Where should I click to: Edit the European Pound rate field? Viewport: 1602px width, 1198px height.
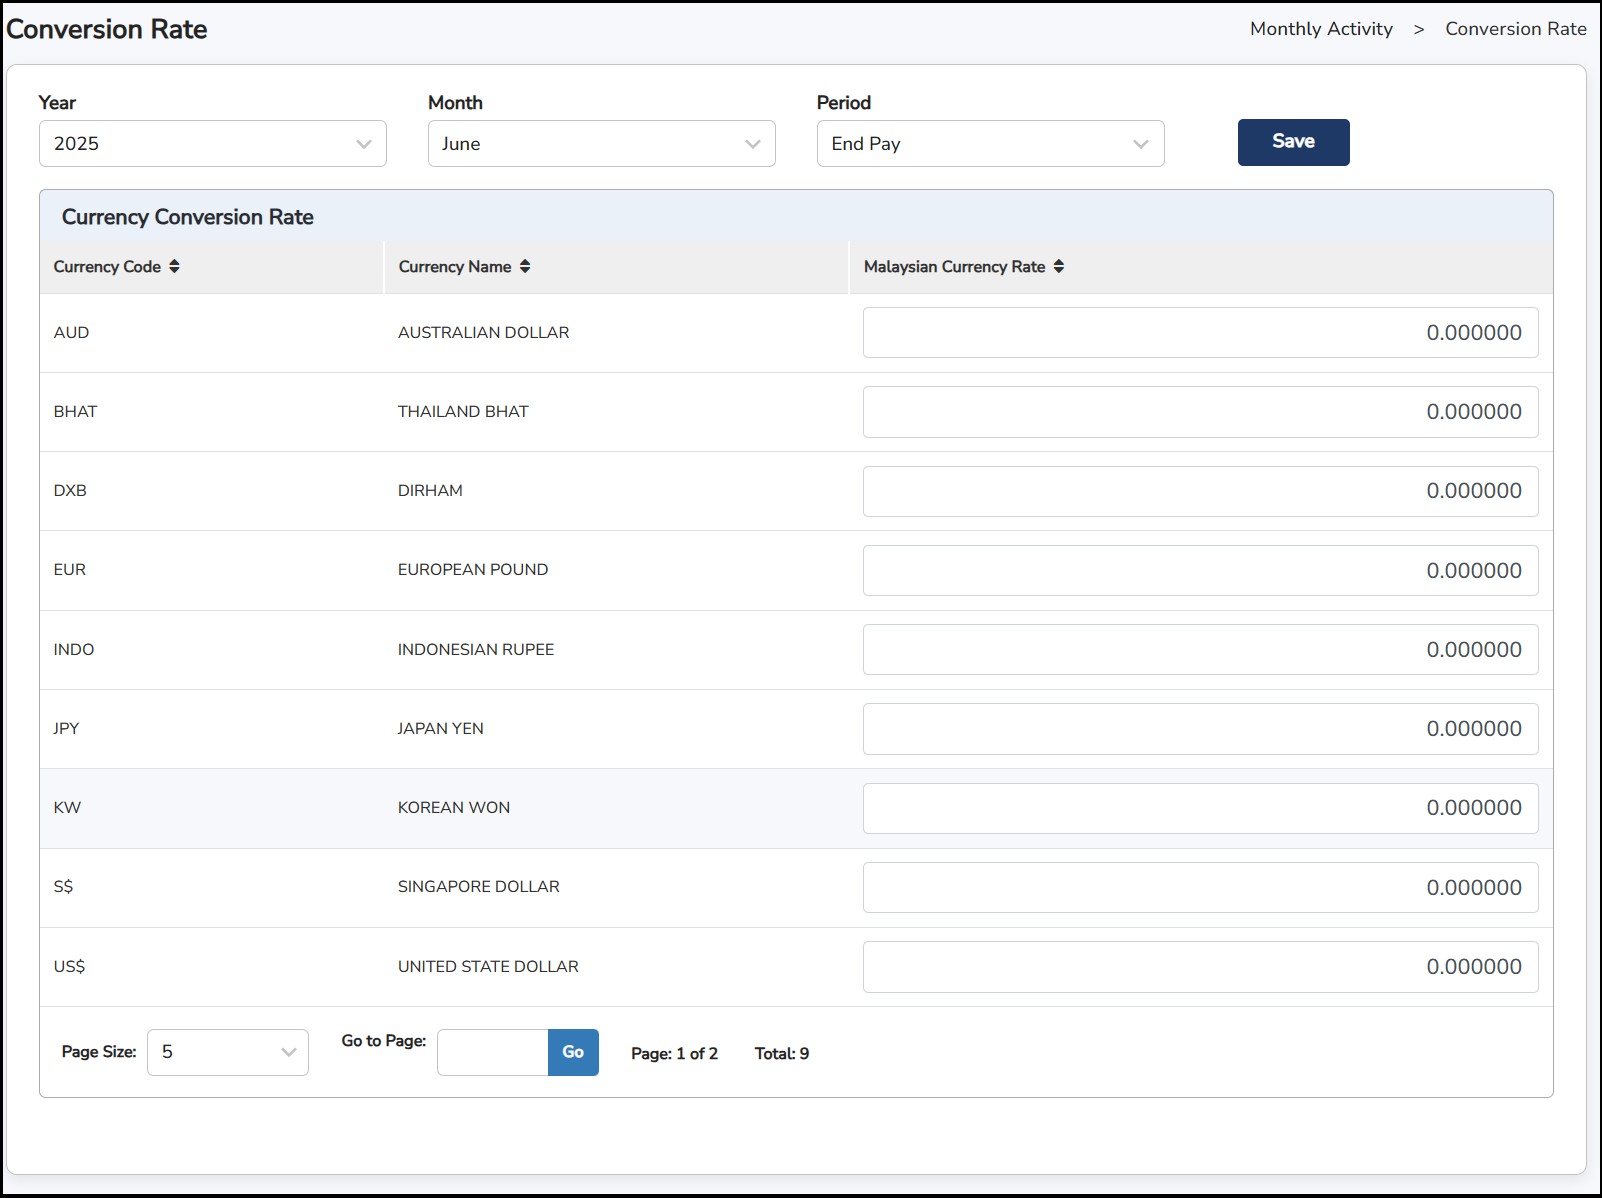[1200, 571]
